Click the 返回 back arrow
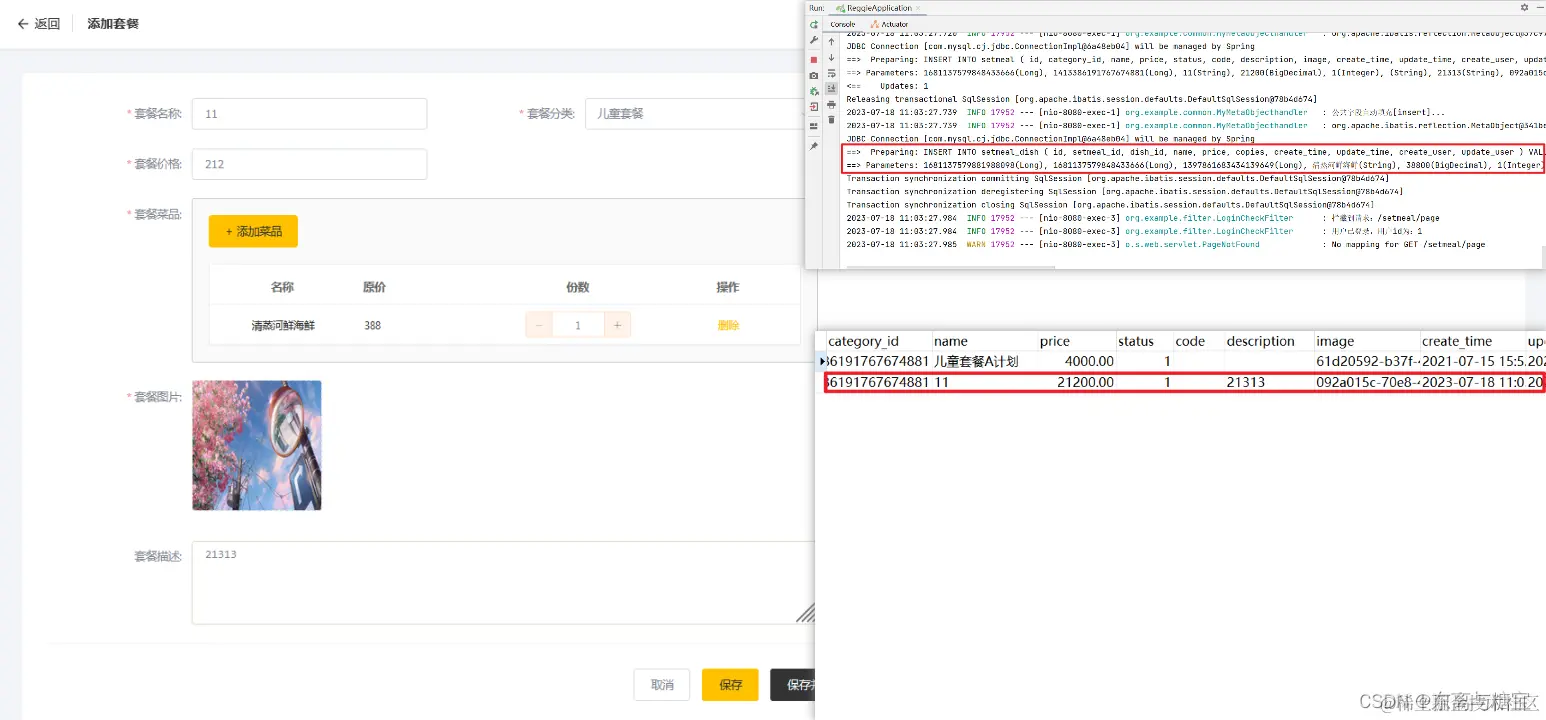This screenshot has height=720, width=1546. tap(22, 23)
